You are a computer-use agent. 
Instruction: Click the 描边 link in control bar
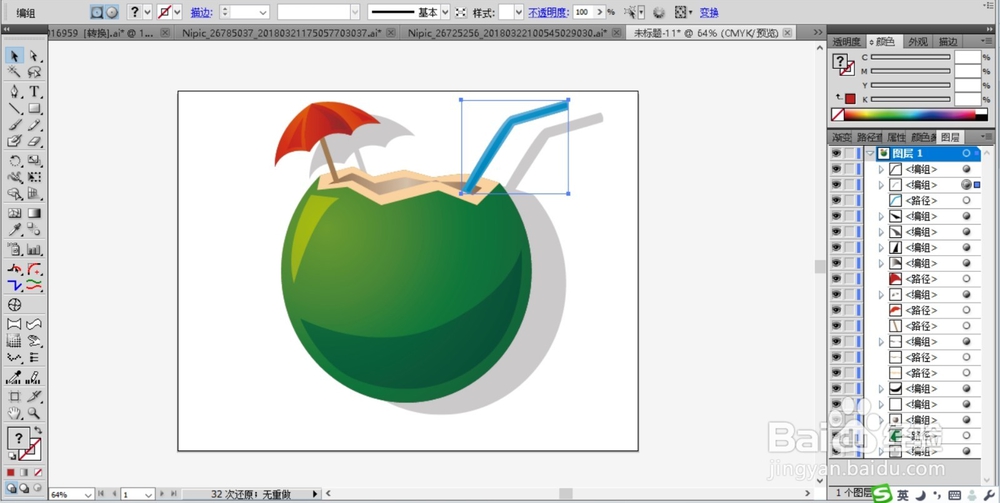pos(202,12)
